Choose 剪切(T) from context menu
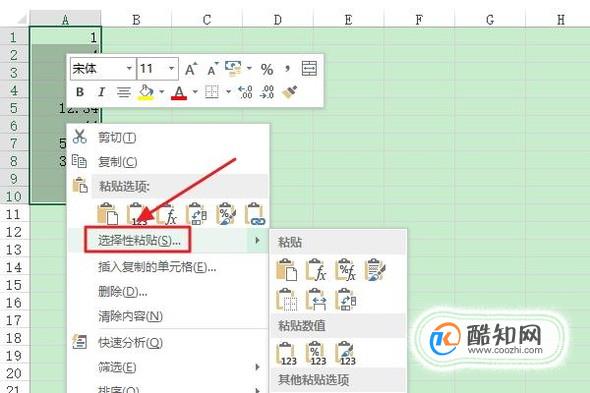Viewport: 590px width, 393px height. coord(117,137)
